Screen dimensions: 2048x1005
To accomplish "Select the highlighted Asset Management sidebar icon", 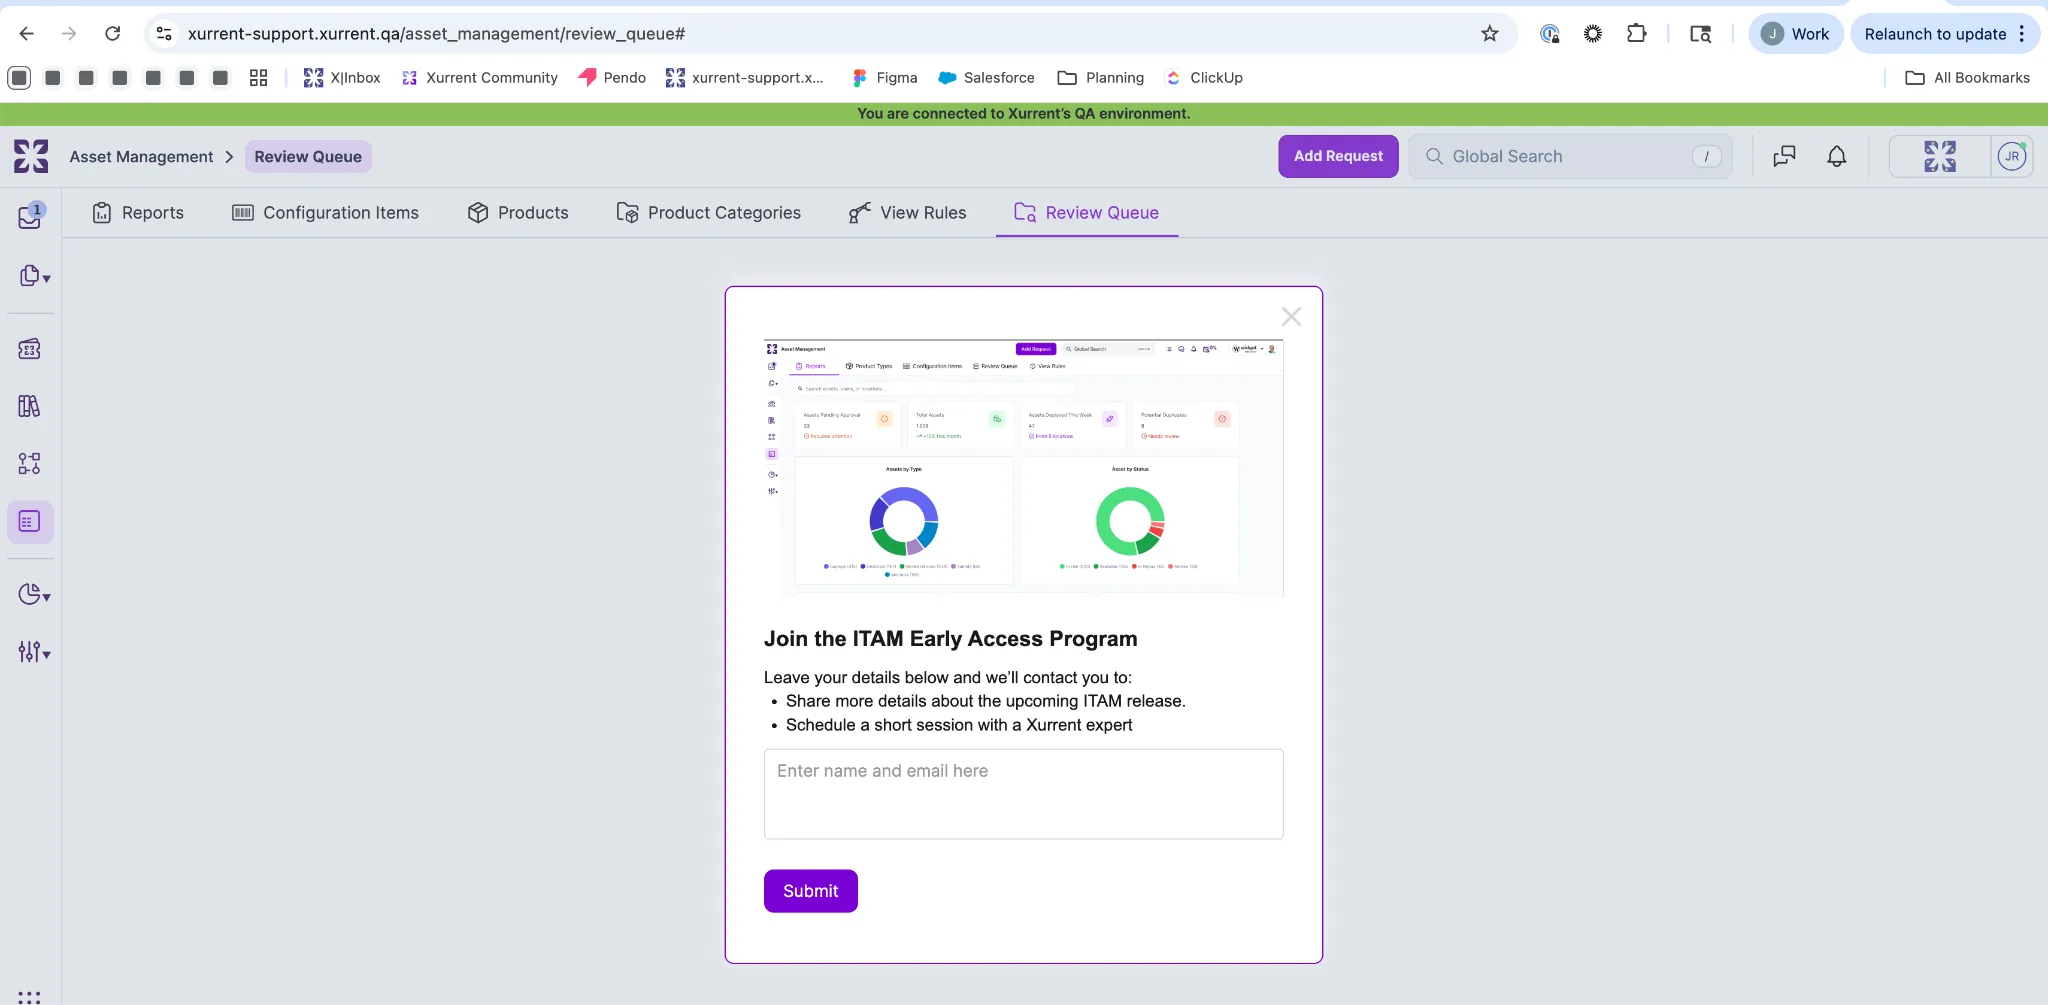I will 30,522.
